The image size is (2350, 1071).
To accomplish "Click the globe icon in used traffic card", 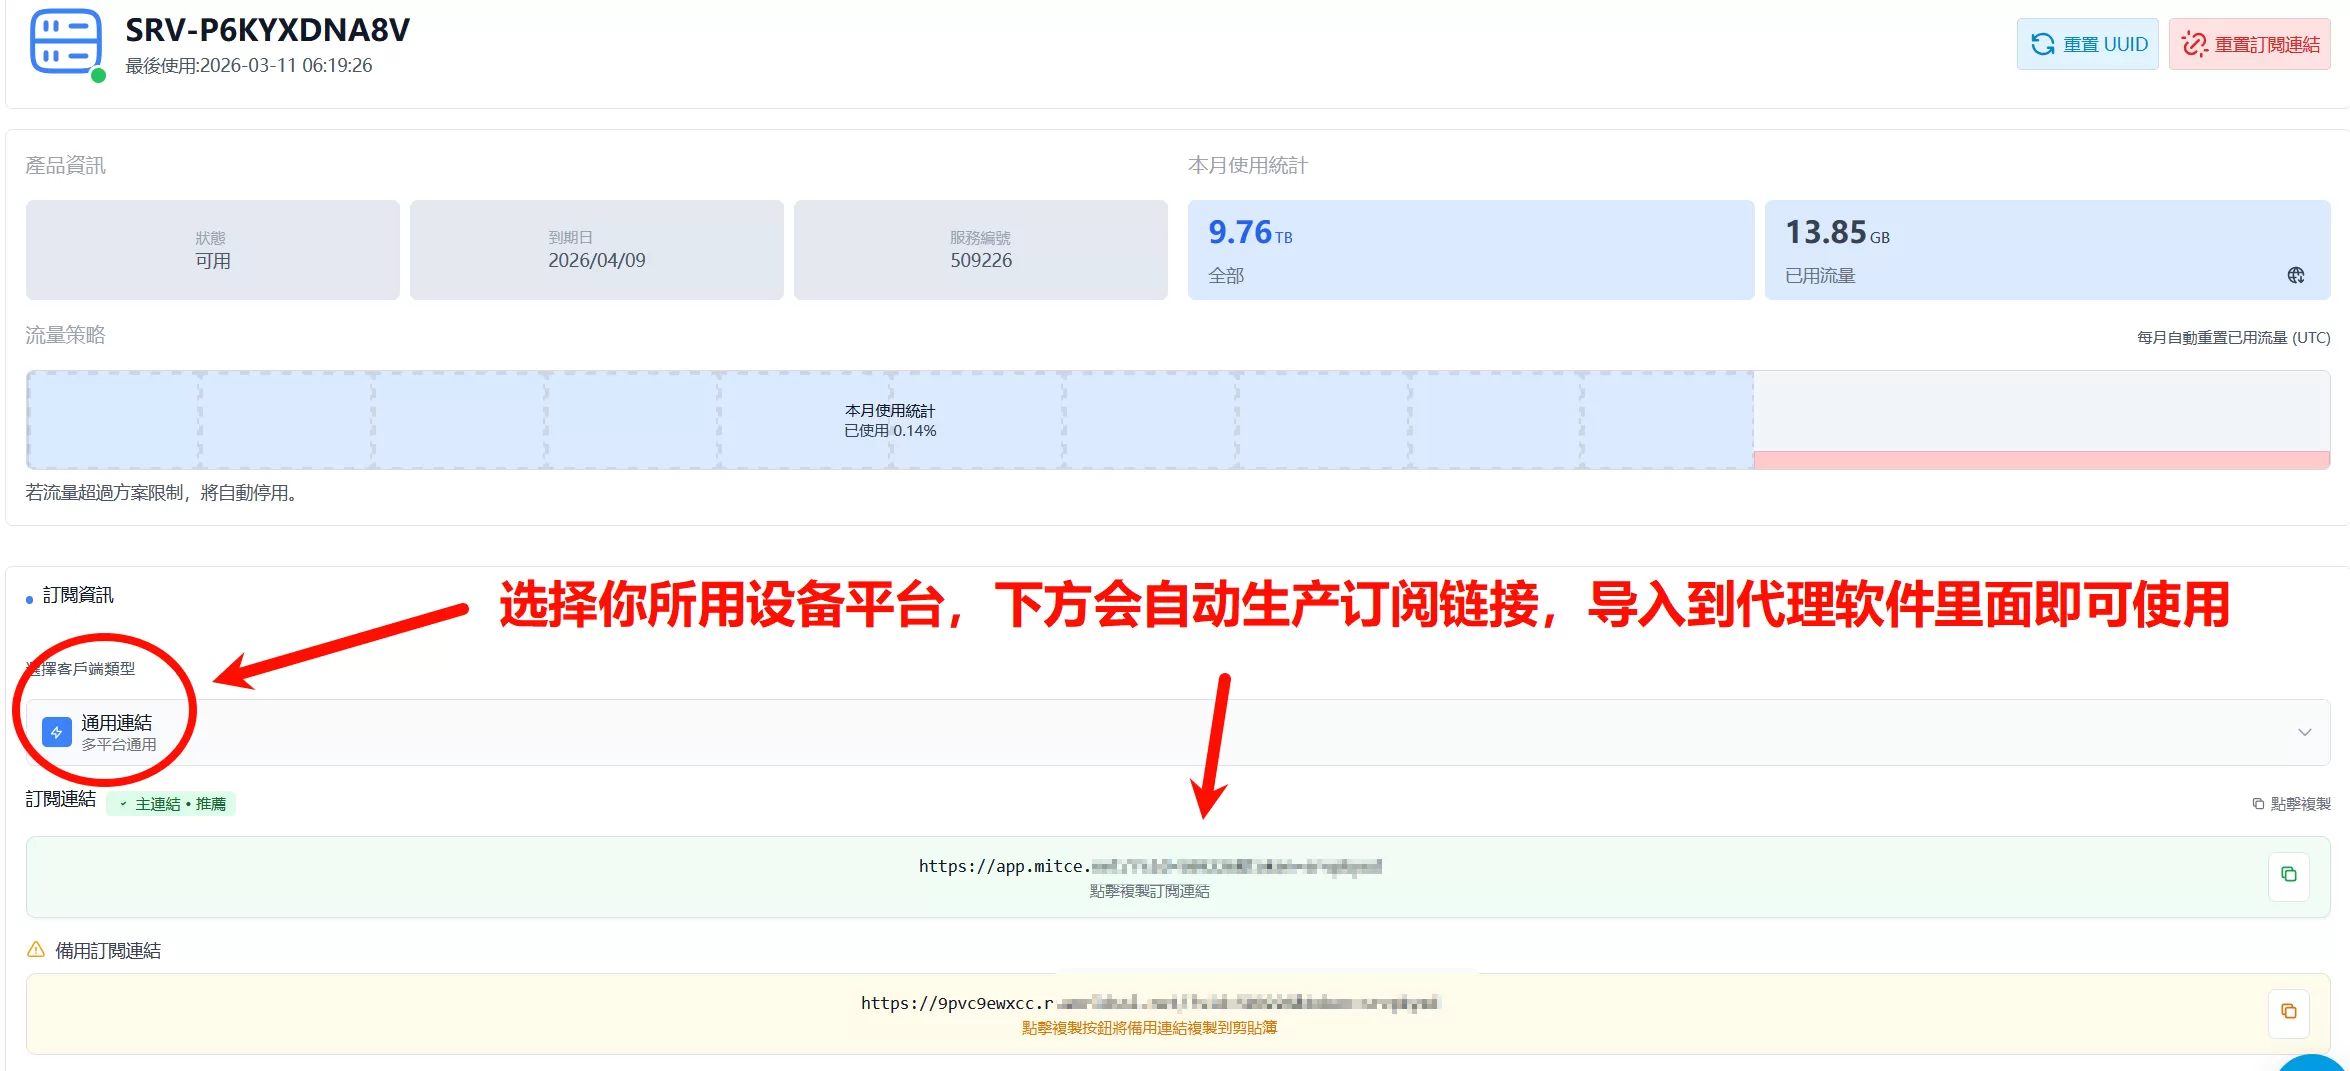I will pyautogui.click(x=2295, y=275).
